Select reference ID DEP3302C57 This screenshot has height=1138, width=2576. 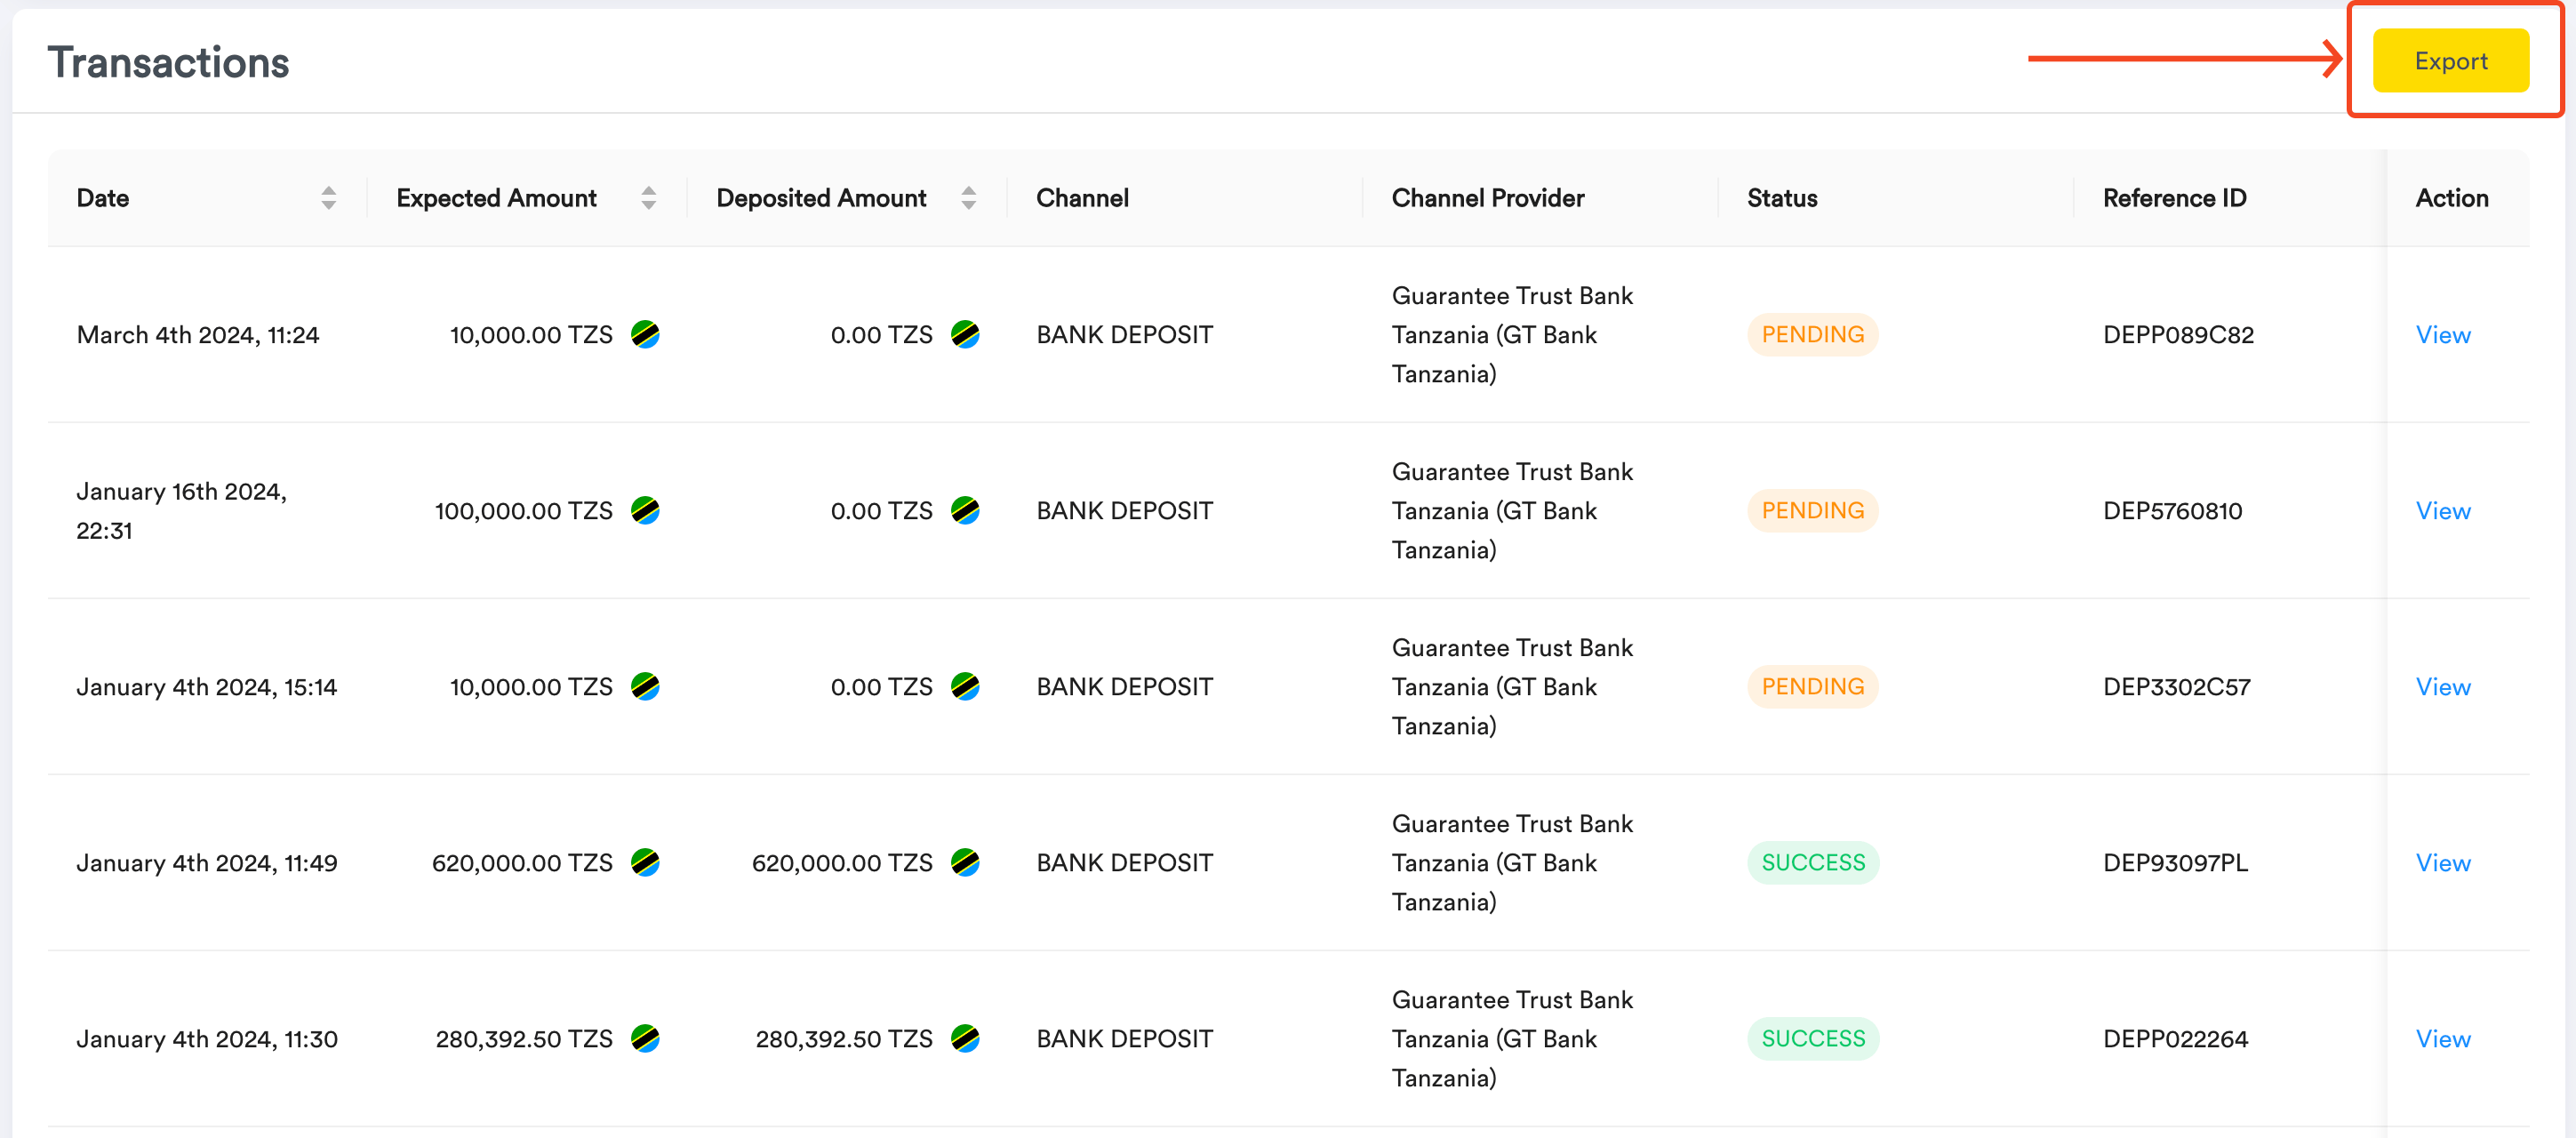pos(2176,687)
